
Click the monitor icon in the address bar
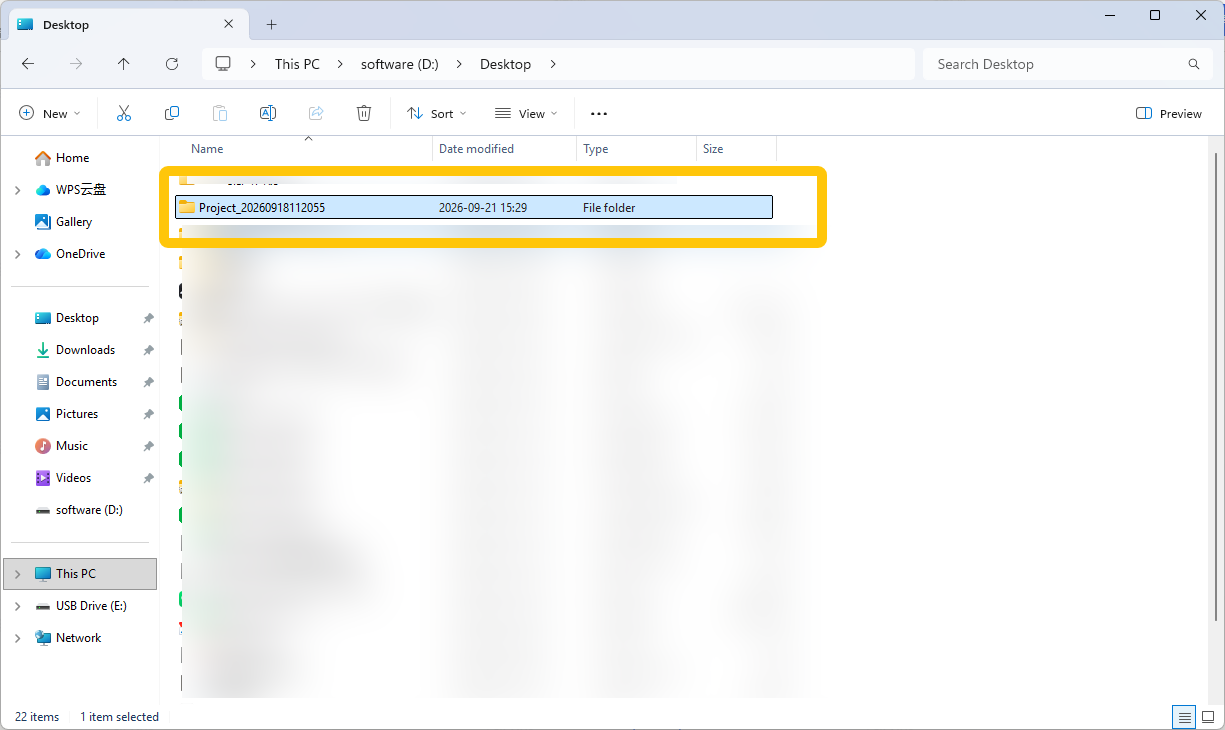click(223, 64)
